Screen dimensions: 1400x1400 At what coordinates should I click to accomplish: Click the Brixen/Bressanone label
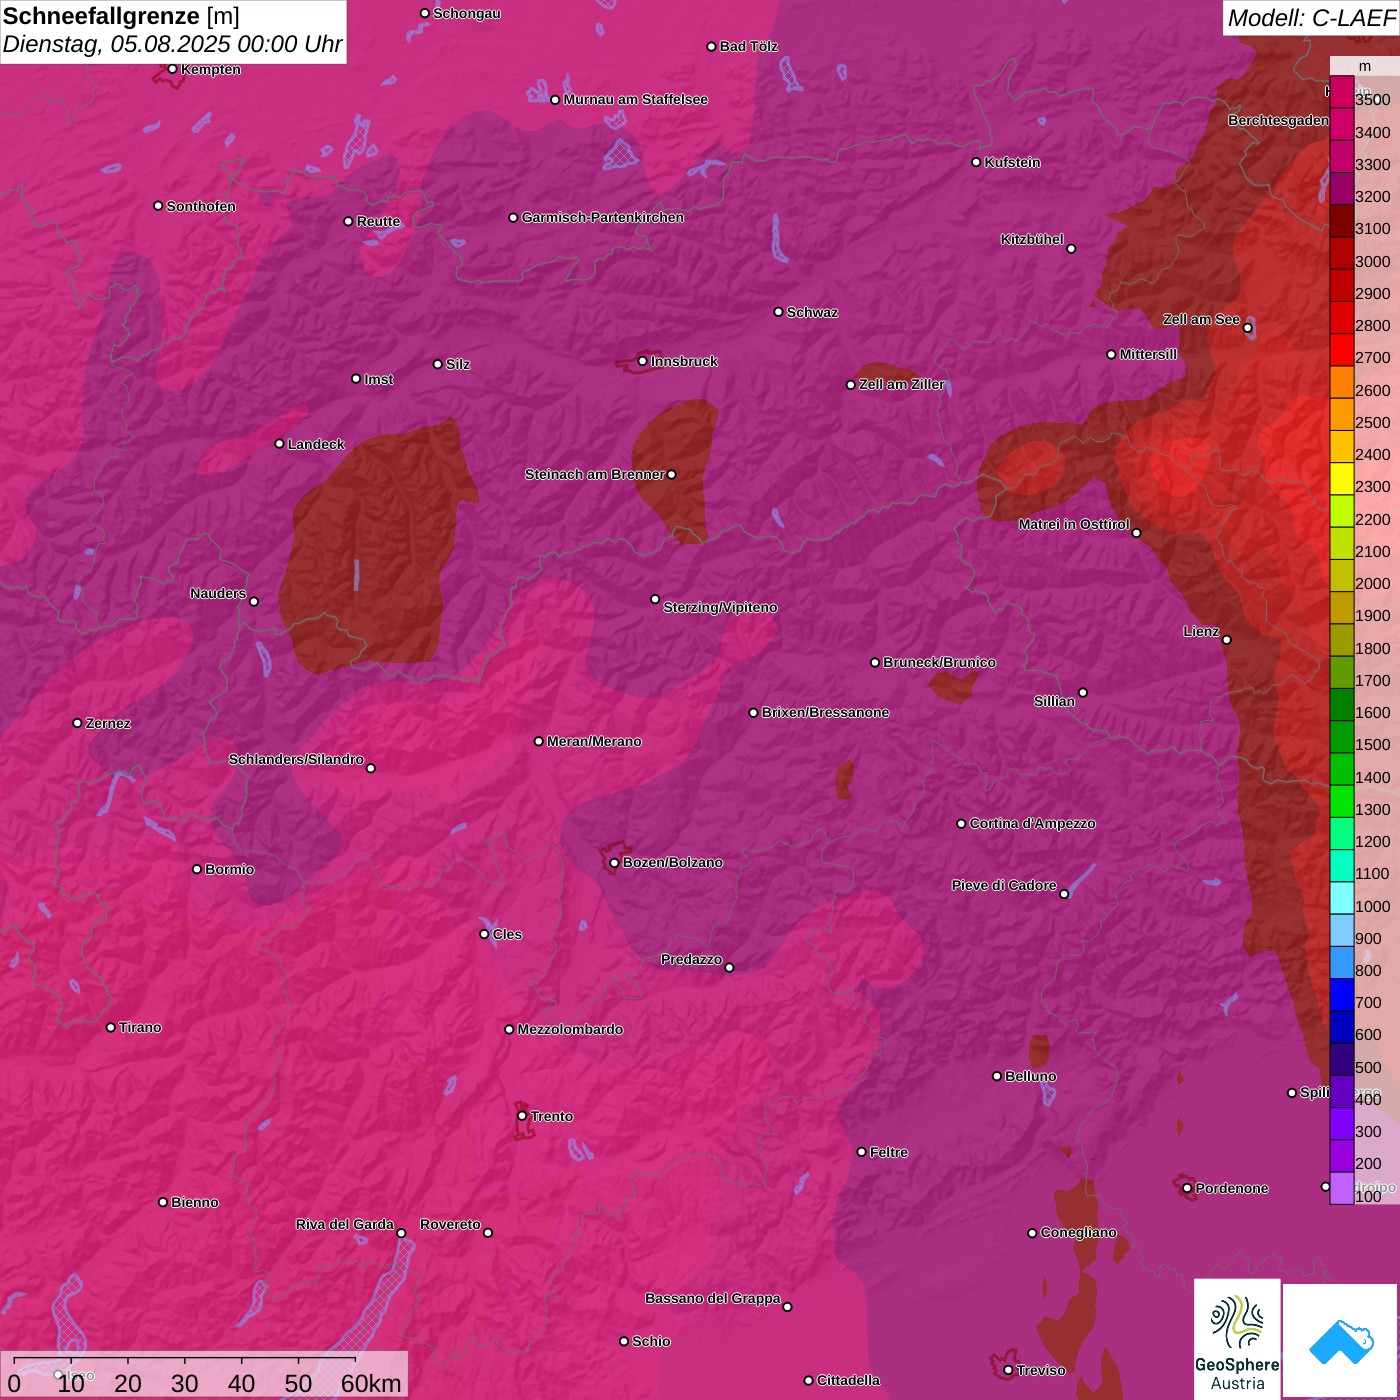click(x=825, y=712)
